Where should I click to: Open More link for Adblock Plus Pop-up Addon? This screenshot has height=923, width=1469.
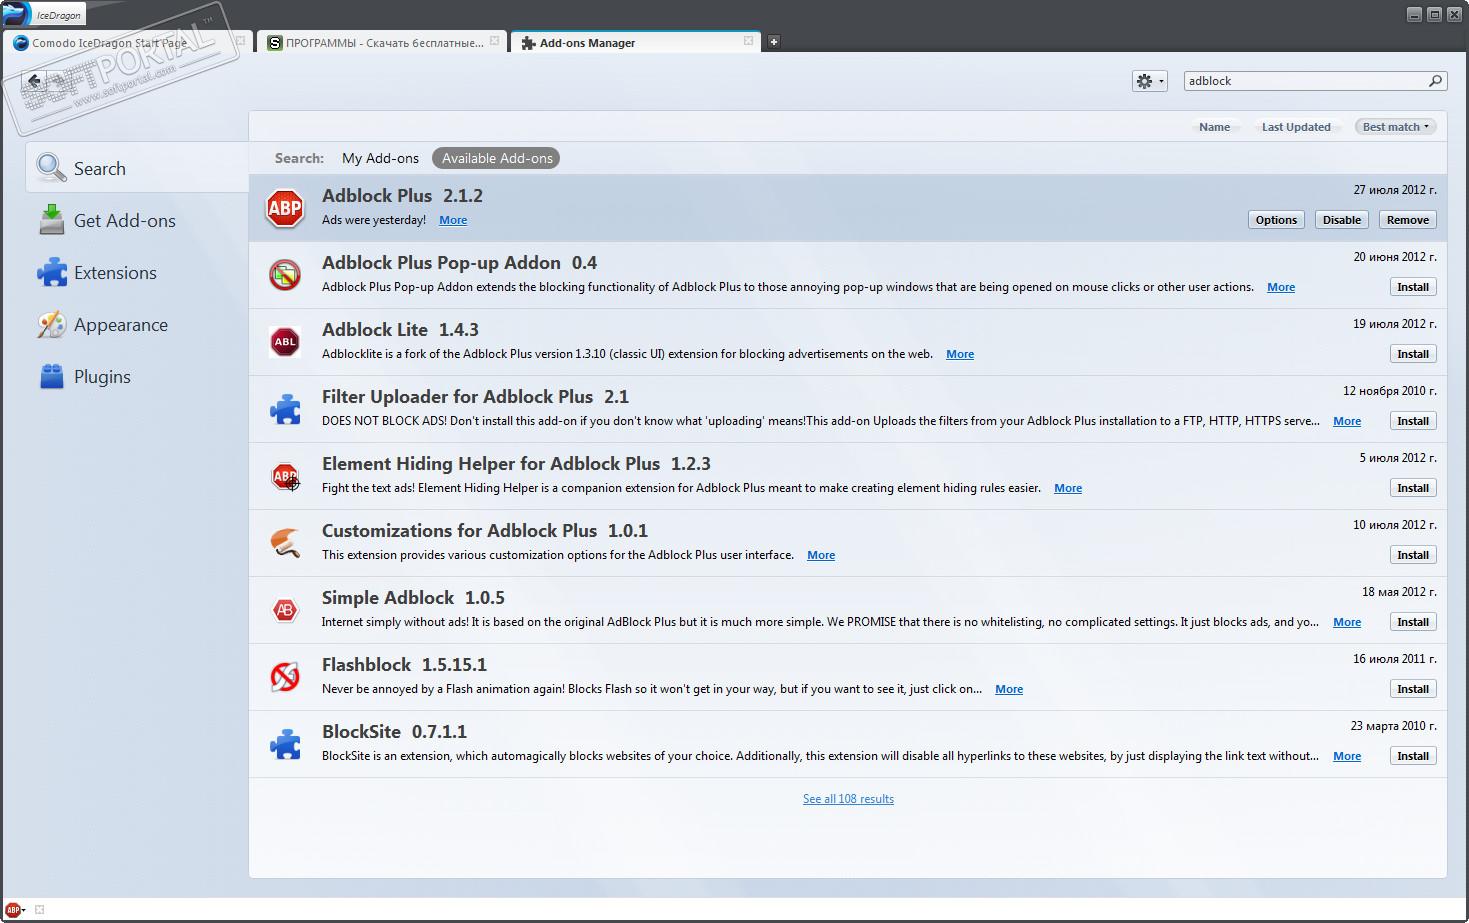(x=1281, y=287)
